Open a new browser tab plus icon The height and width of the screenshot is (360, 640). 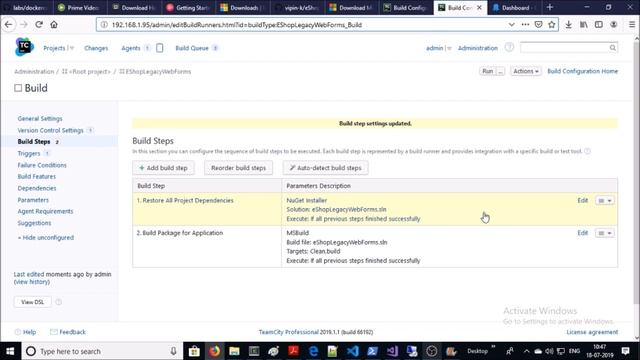coord(550,7)
